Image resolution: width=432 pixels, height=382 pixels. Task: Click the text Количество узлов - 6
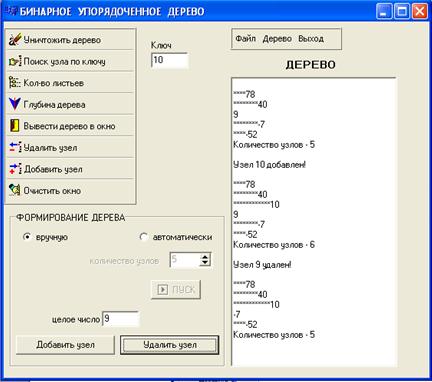[x=274, y=245]
